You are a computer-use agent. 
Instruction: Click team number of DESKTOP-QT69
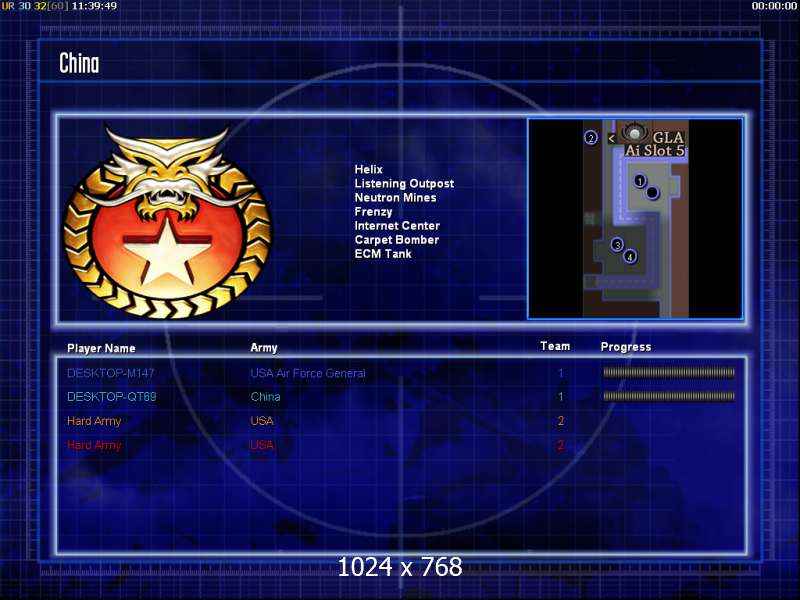[561, 396]
